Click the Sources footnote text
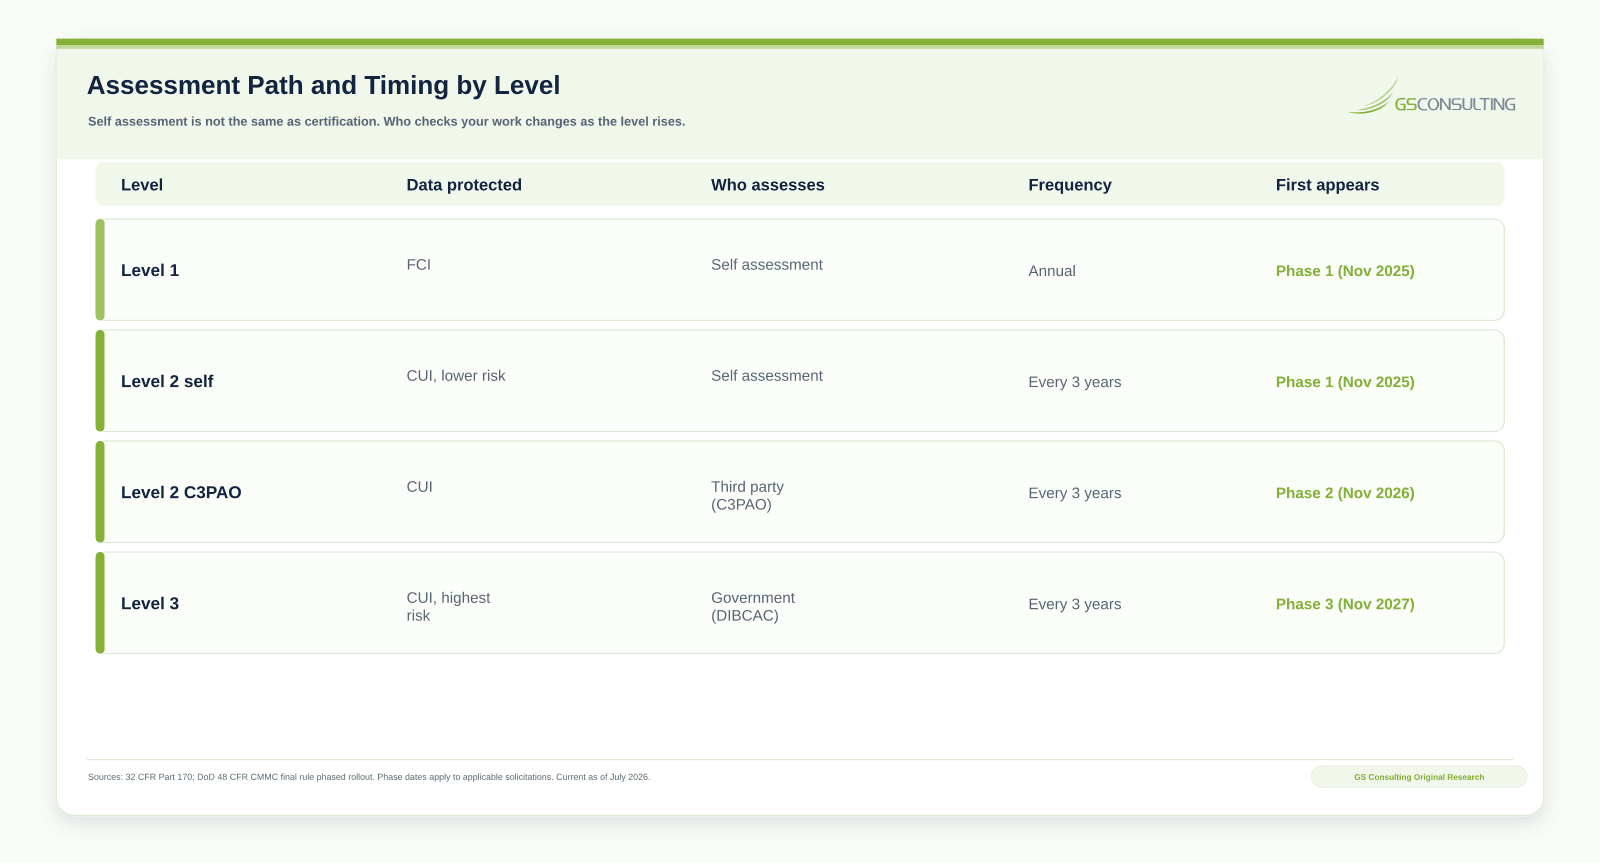The image size is (1600, 863). click(x=369, y=777)
